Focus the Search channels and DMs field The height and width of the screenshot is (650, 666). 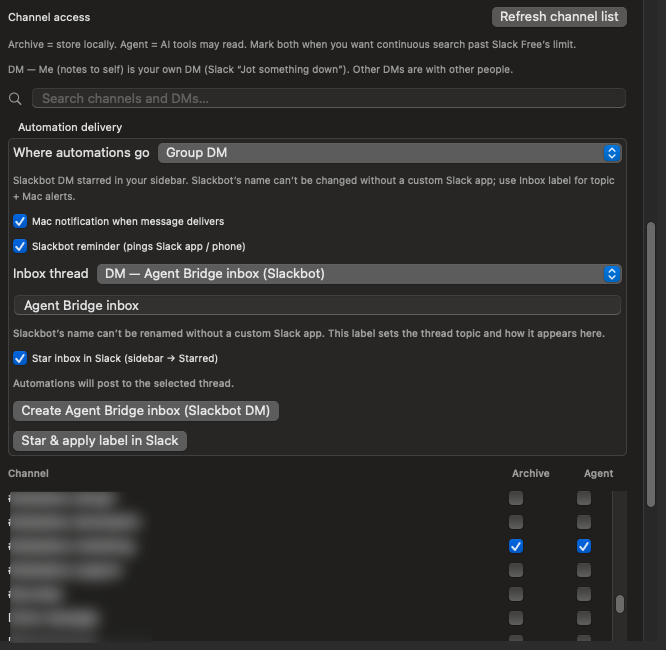(x=328, y=99)
